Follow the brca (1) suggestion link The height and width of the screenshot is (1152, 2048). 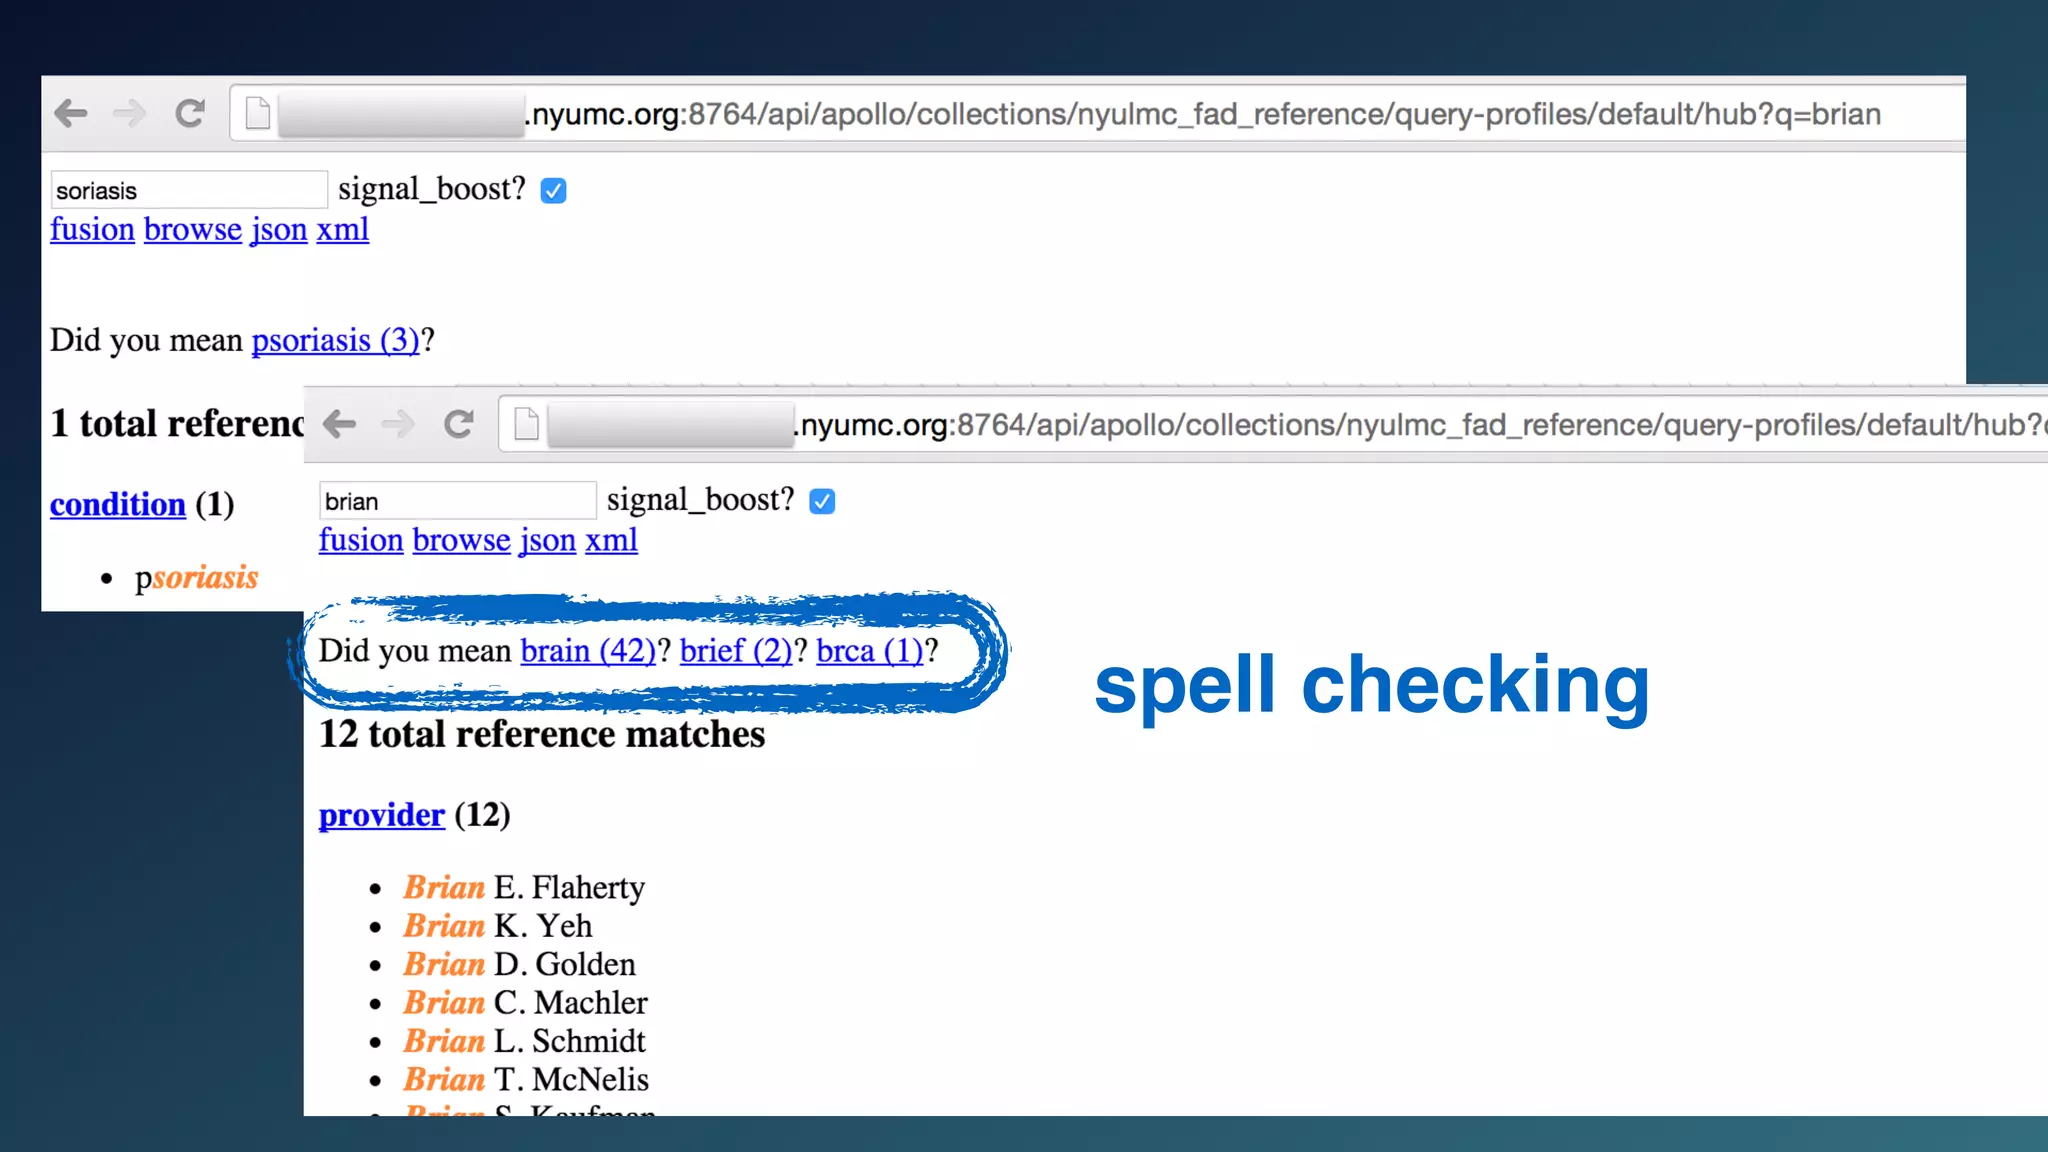(870, 651)
